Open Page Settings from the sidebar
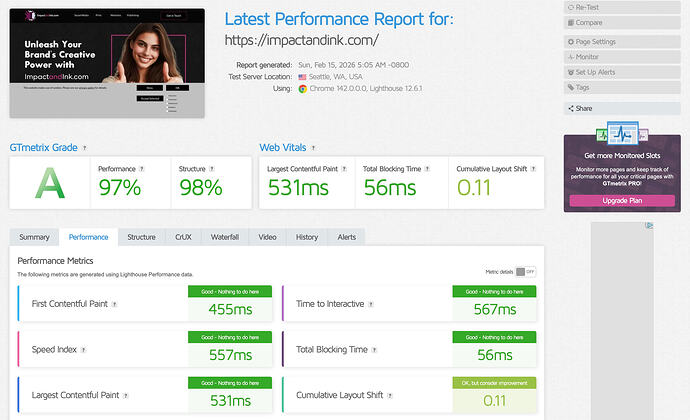Viewport: 690px width, 420px height. point(608,42)
